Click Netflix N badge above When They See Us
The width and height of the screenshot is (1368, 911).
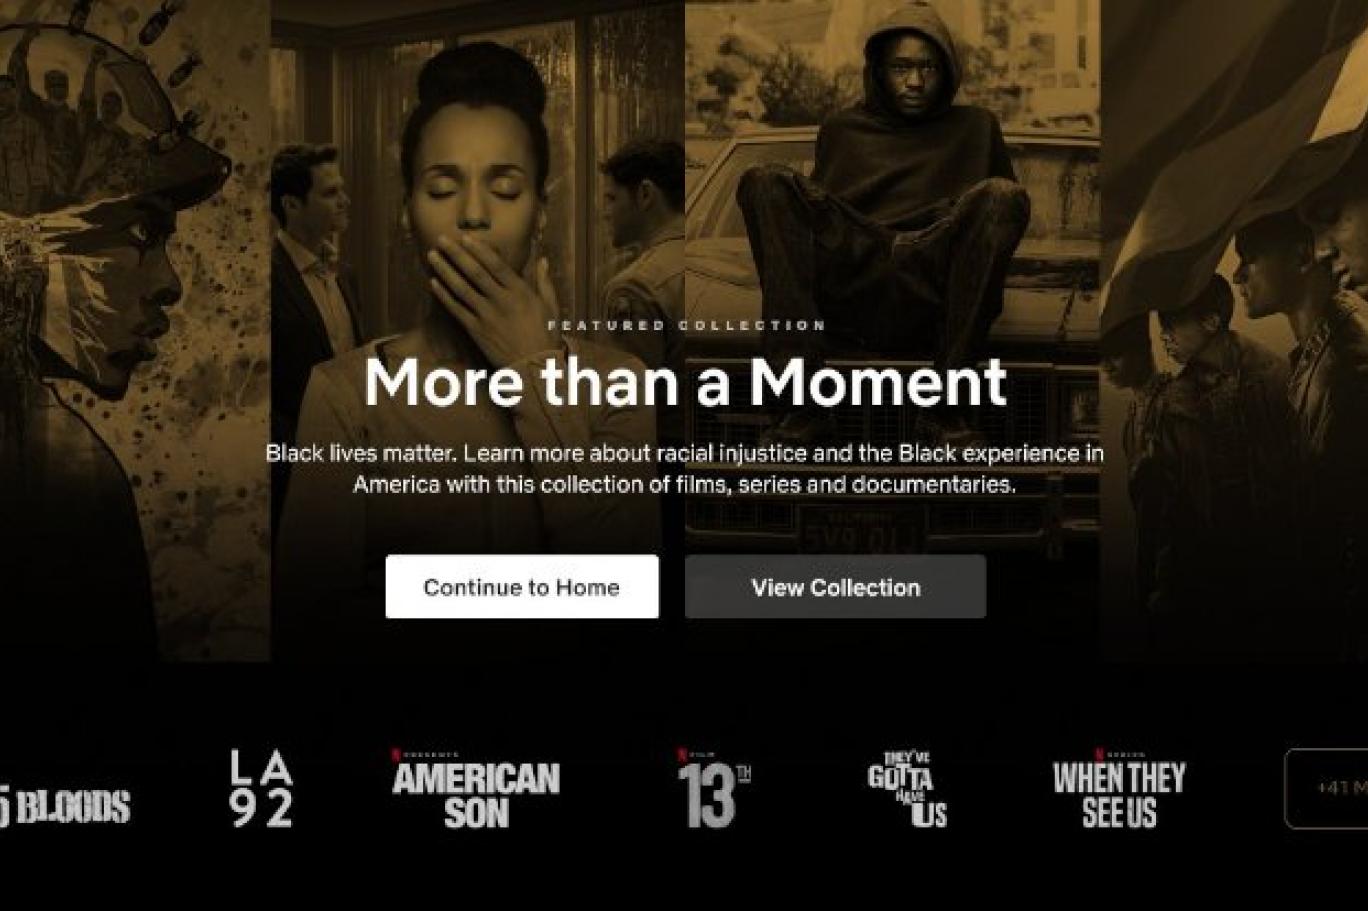pos(1098,754)
